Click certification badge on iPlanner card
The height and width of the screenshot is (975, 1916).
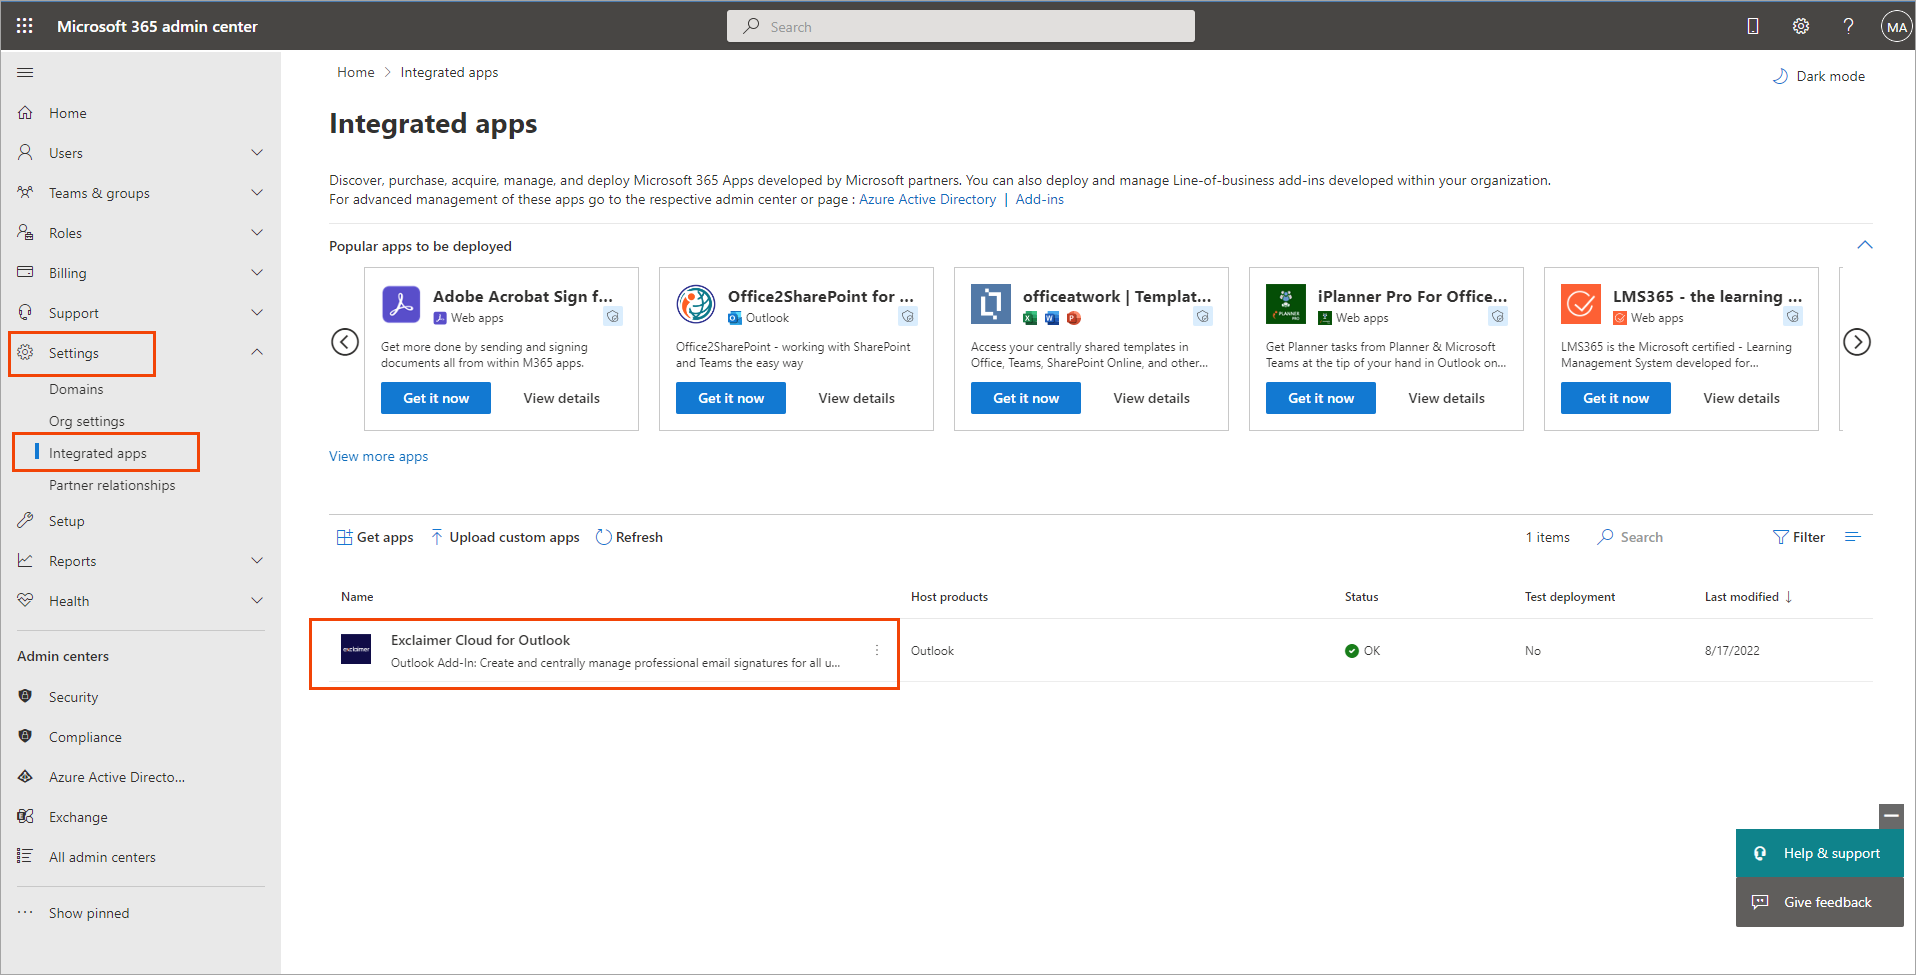pyautogui.click(x=1498, y=317)
